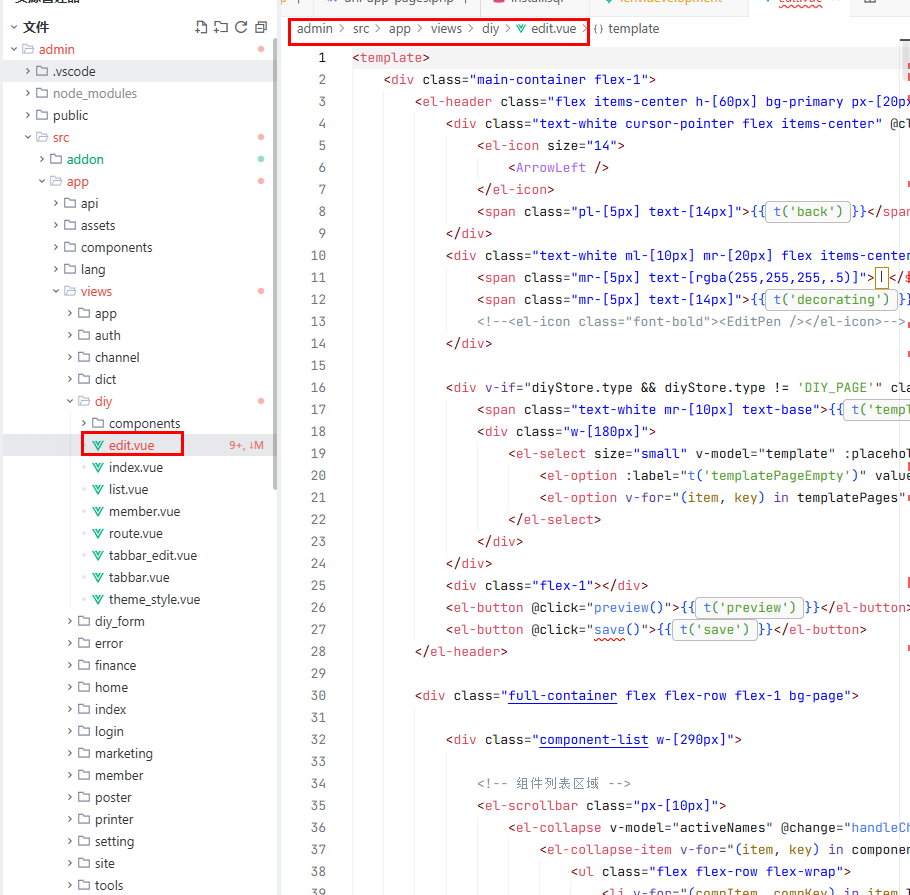The image size is (910, 895).
Task: Expand the components folder under diy
Action: [84, 423]
